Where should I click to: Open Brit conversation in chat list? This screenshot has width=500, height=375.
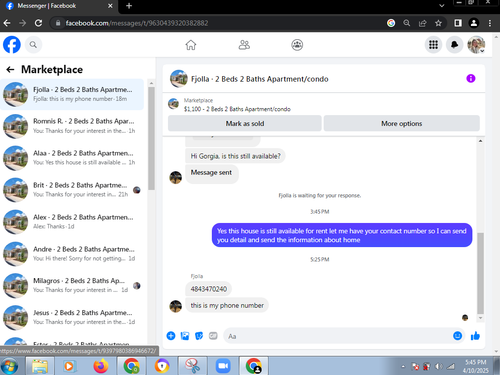(72, 190)
